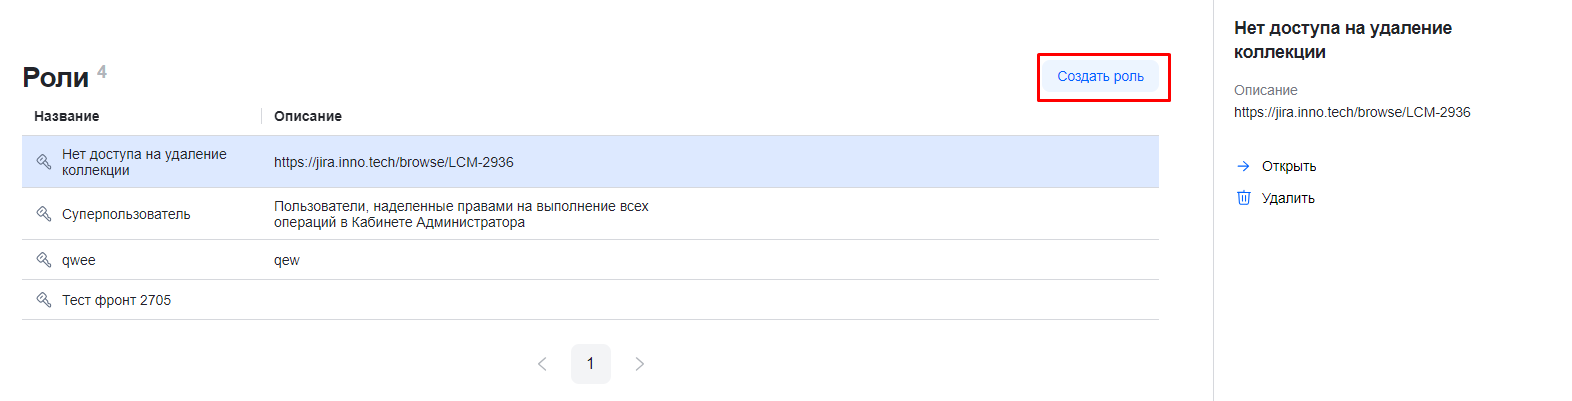This screenshot has height=401, width=1572.
Task: Click the jira LCM-2936 URL in table
Action: point(394,162)
